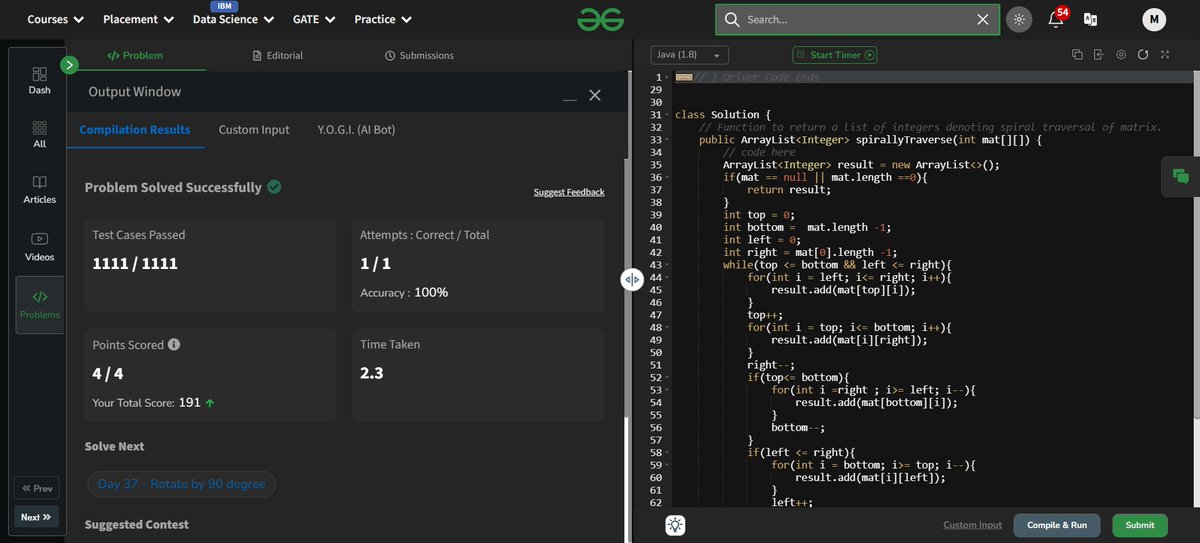The height and width of the screenshot is (543, 1200).
Task: Click the editor icon left of settings gear
Action: click(x=1098, y=55)
